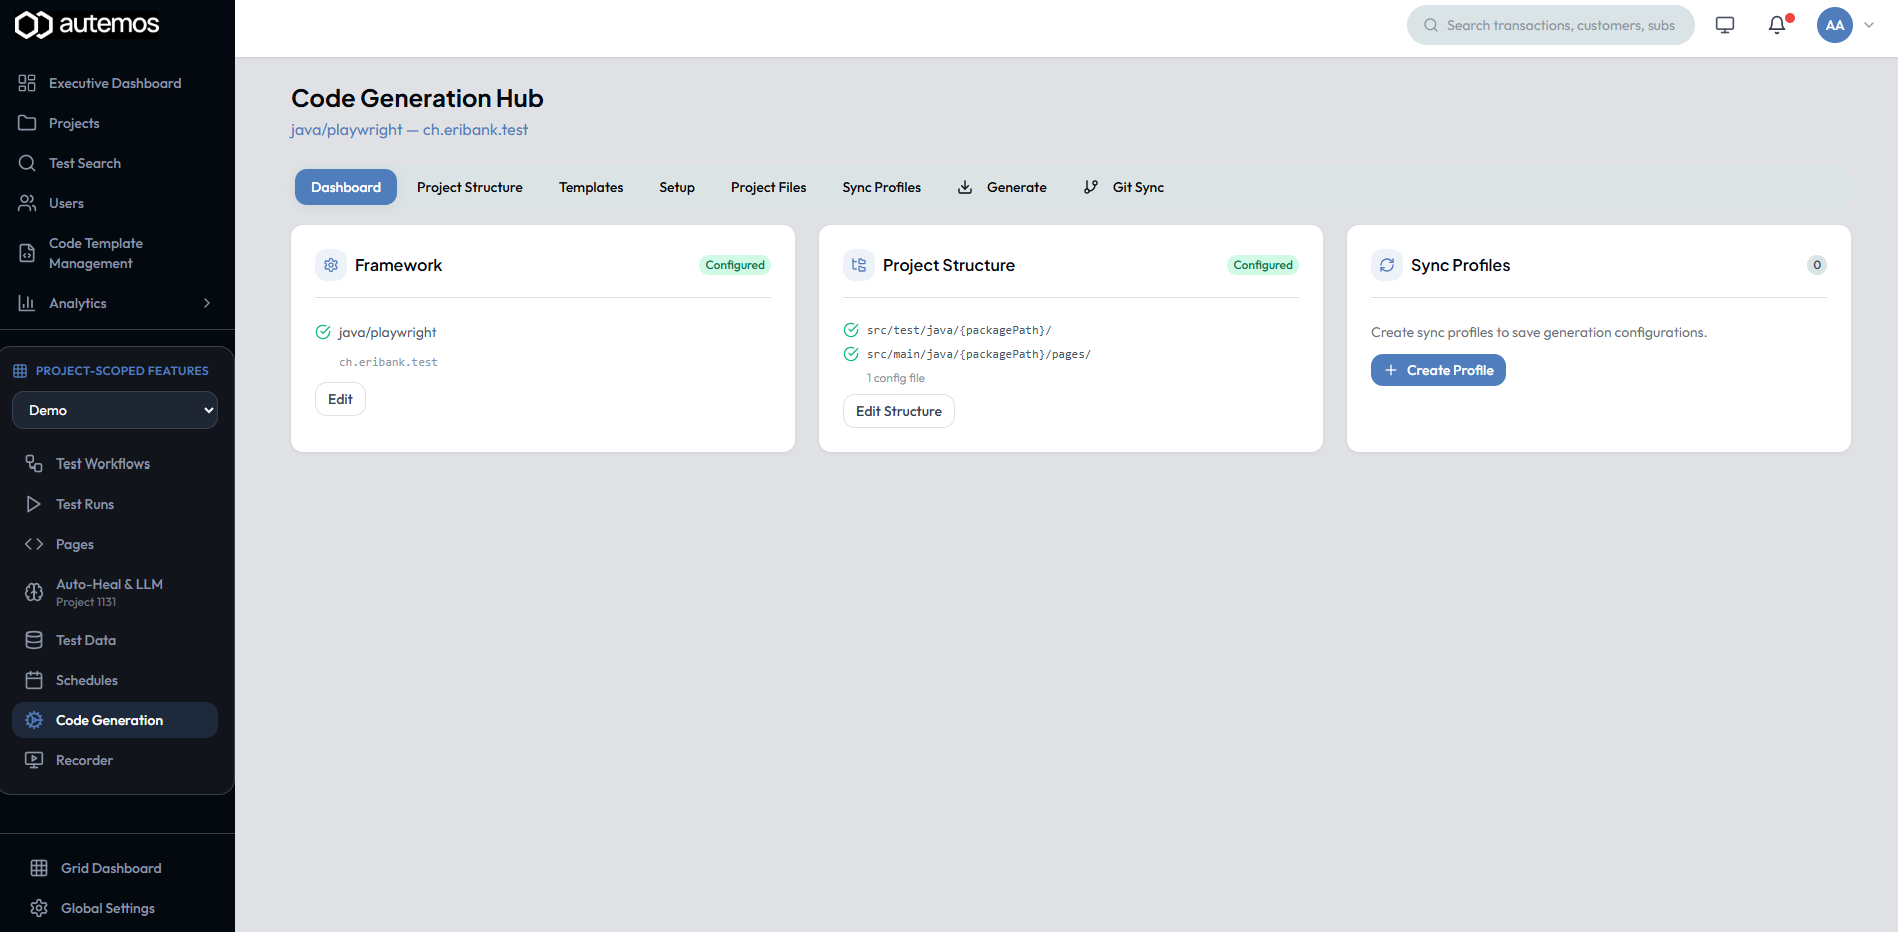Click check icon beside java/playwright
Image resolution: width=1898 pixels, height=932 pixels.
(323, 332)
